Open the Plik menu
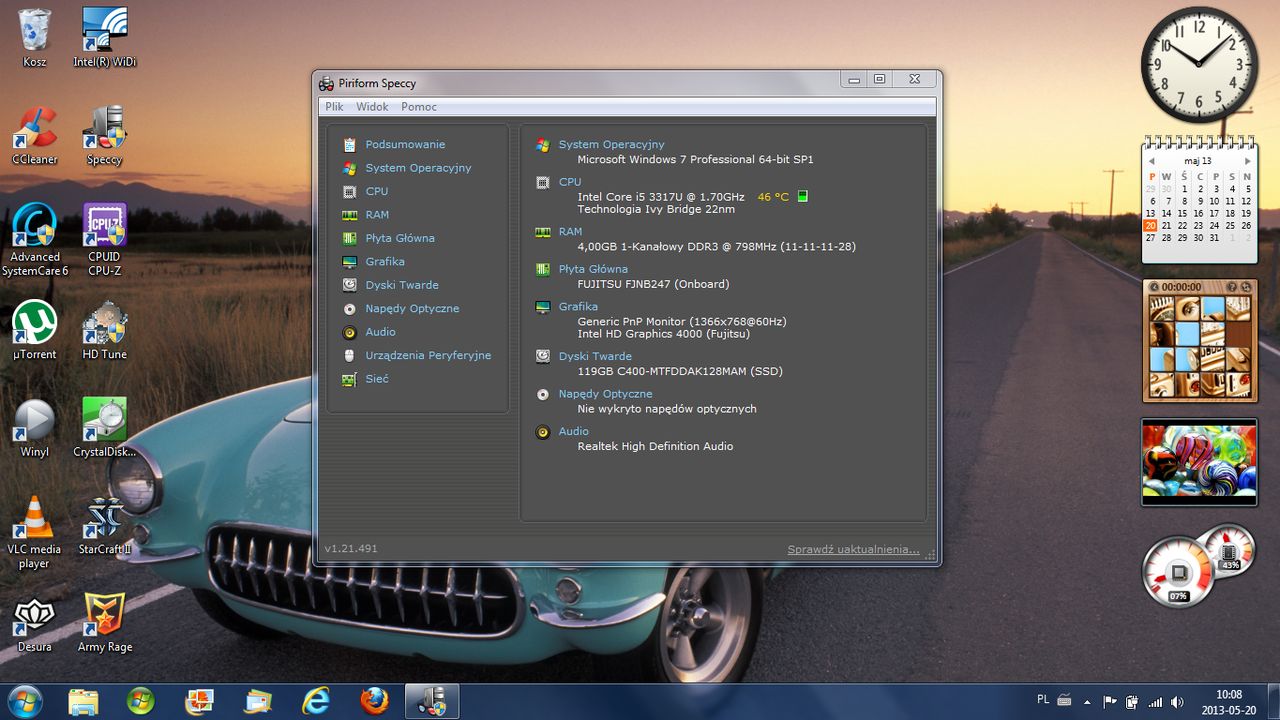Image resolution: width=1280 pixels, height=720 pixels. [x=334, y=107]
